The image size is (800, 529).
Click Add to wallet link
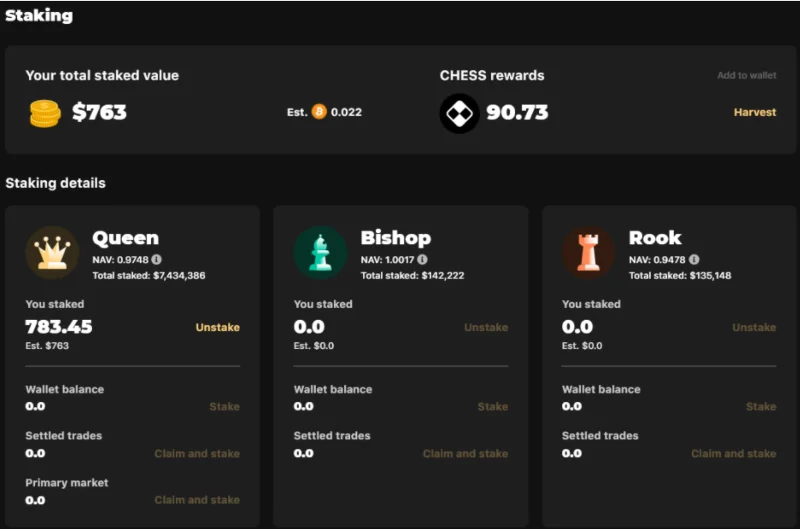[746, 75]
